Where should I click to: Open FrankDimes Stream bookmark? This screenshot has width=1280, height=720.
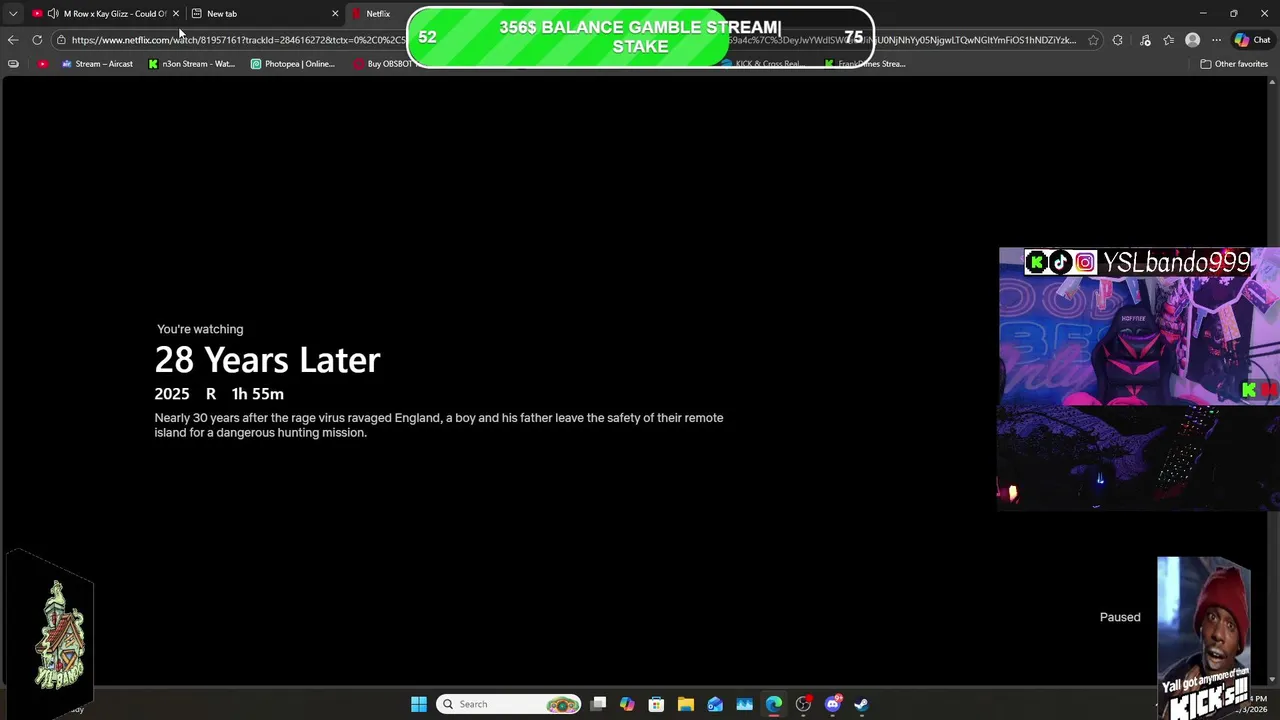click(865, 64)
